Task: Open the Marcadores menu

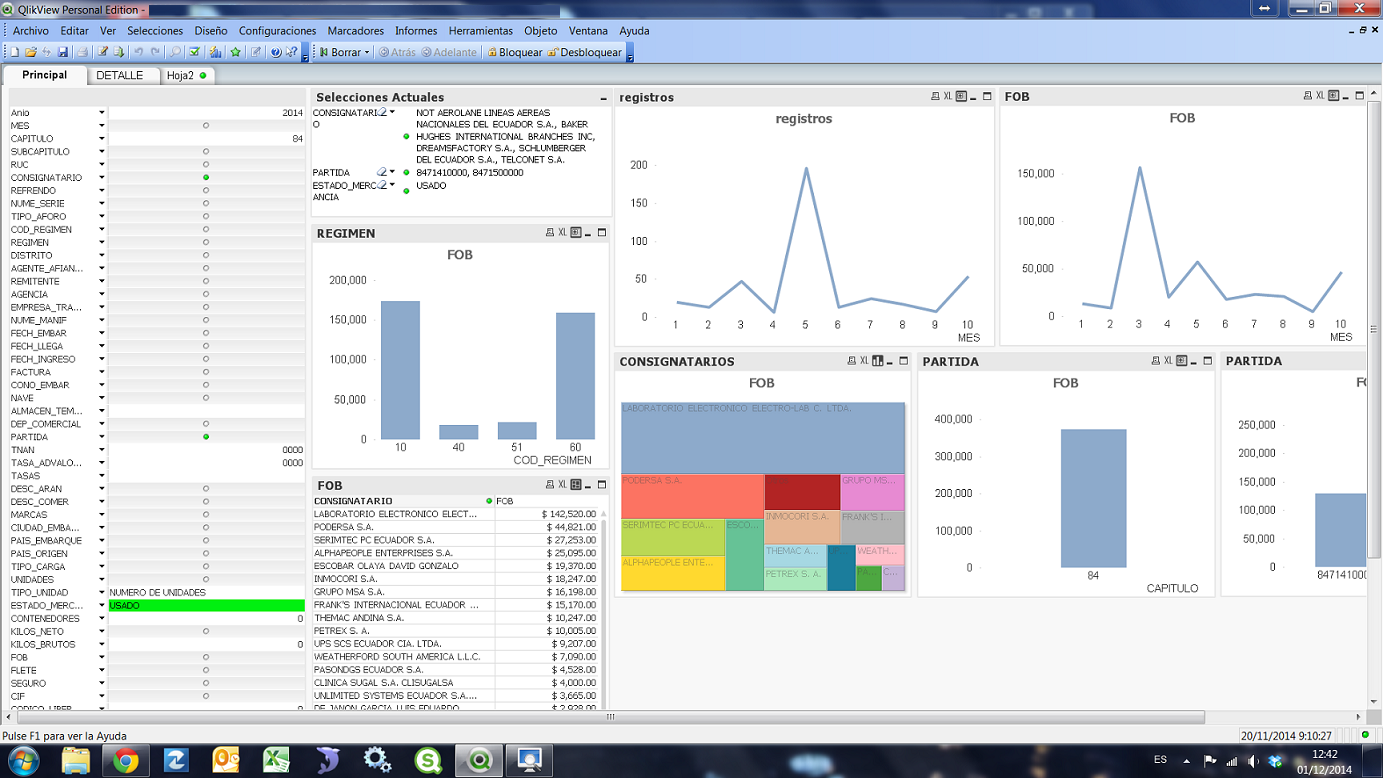Action: click(x=355, y=31)
